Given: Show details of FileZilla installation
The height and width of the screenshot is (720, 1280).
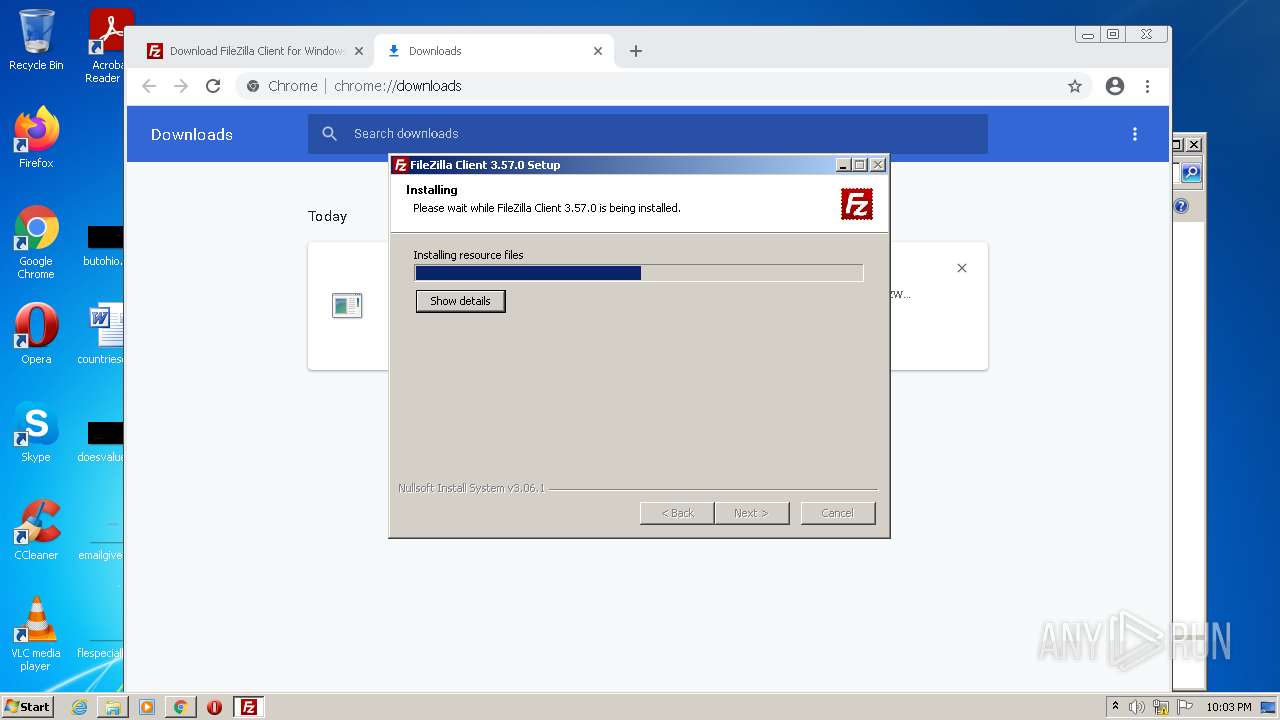Looking at the screenshot, I should tap(460, 301).
